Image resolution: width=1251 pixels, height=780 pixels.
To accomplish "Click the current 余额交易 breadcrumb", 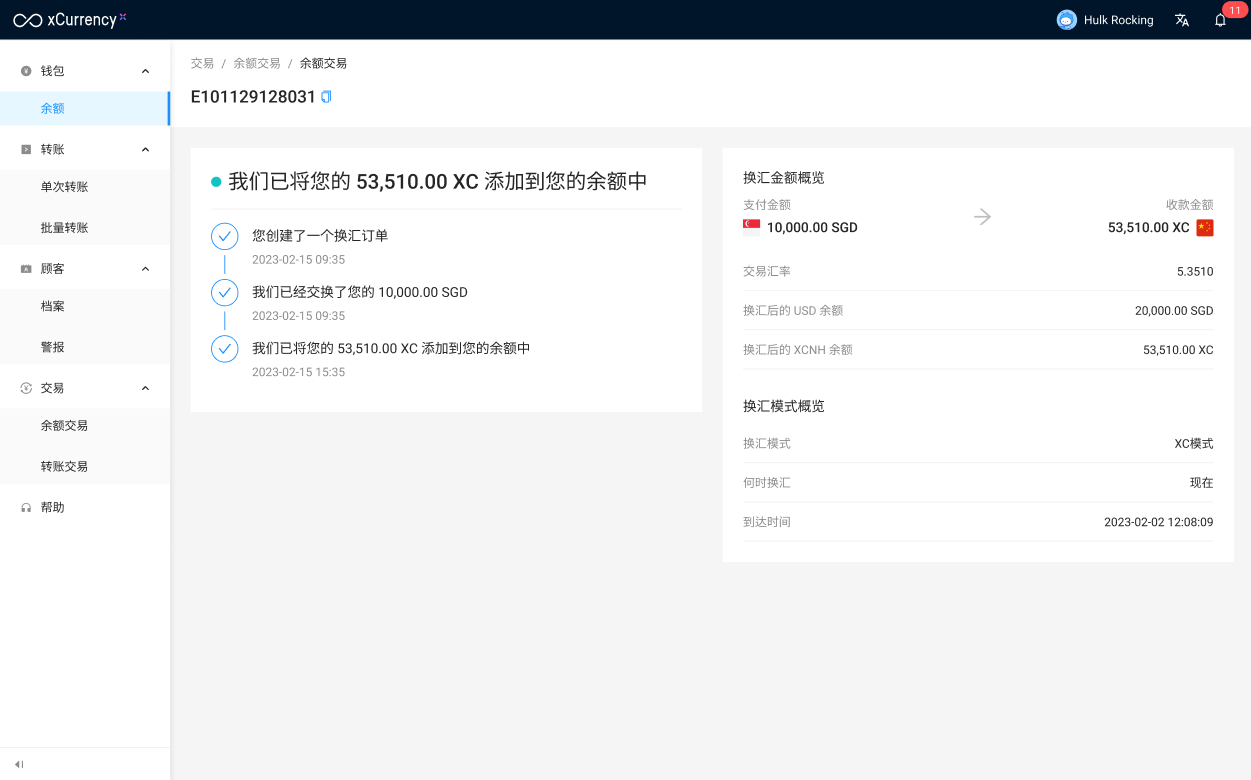I will (323, 63).
